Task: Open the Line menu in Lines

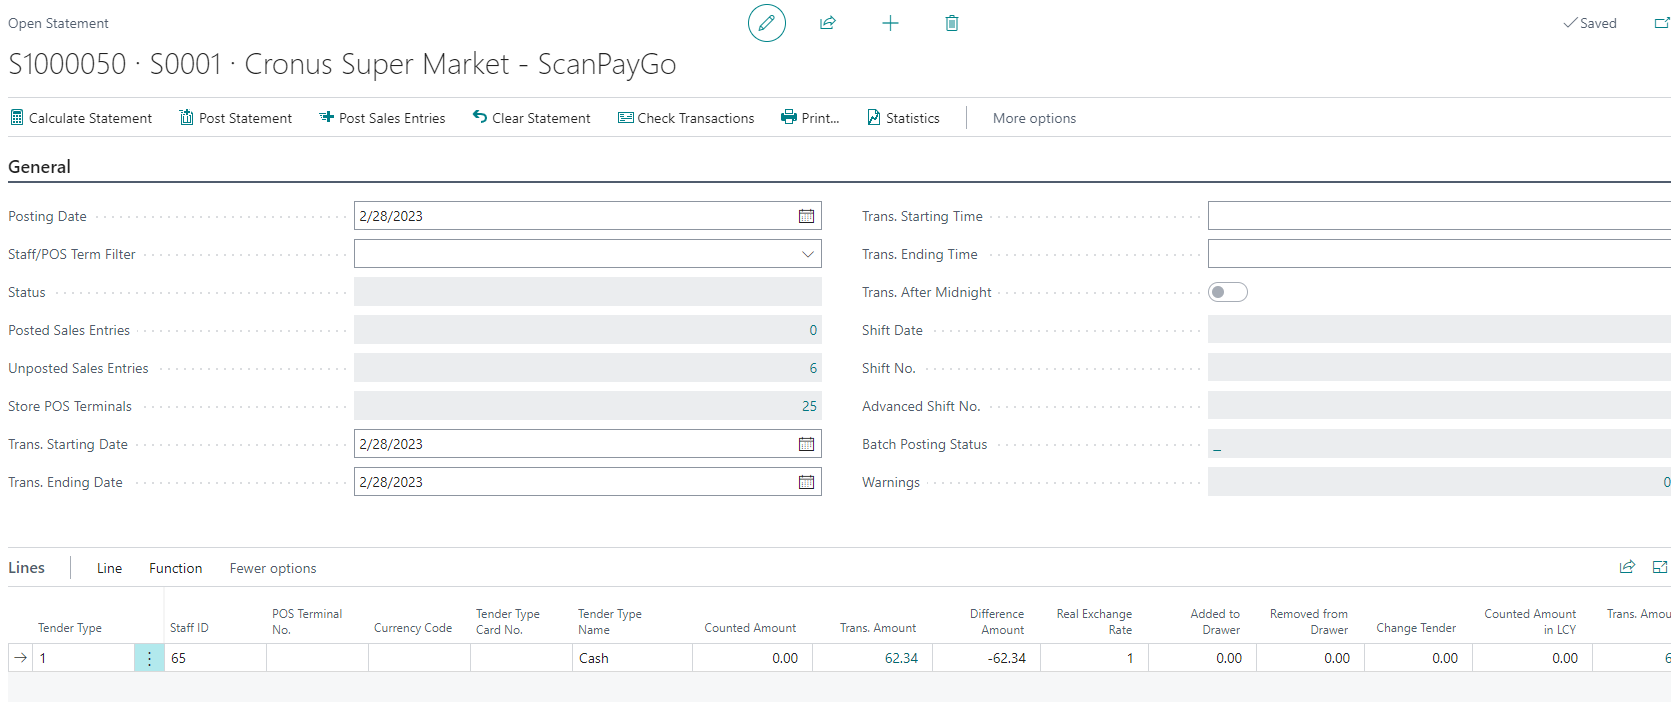Action: click(x=109, y=568)
